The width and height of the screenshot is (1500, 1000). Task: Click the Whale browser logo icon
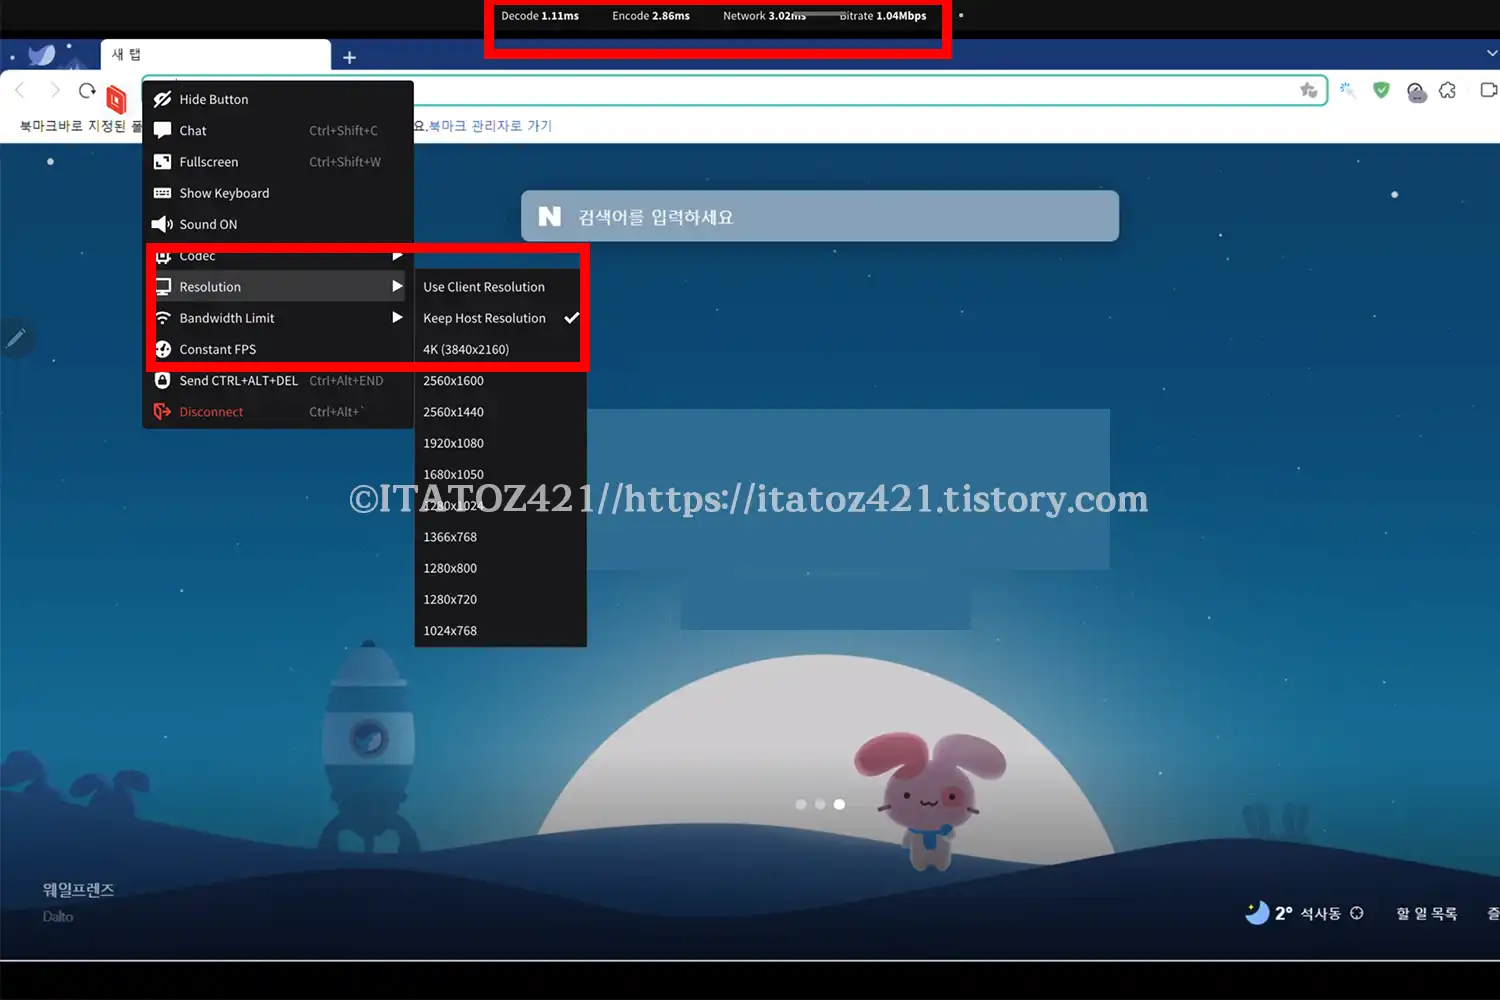click(41, 55)
